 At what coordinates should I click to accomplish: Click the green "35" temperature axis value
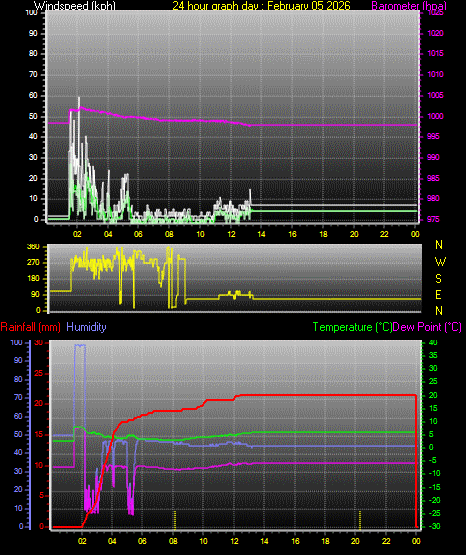pos(433,355)
